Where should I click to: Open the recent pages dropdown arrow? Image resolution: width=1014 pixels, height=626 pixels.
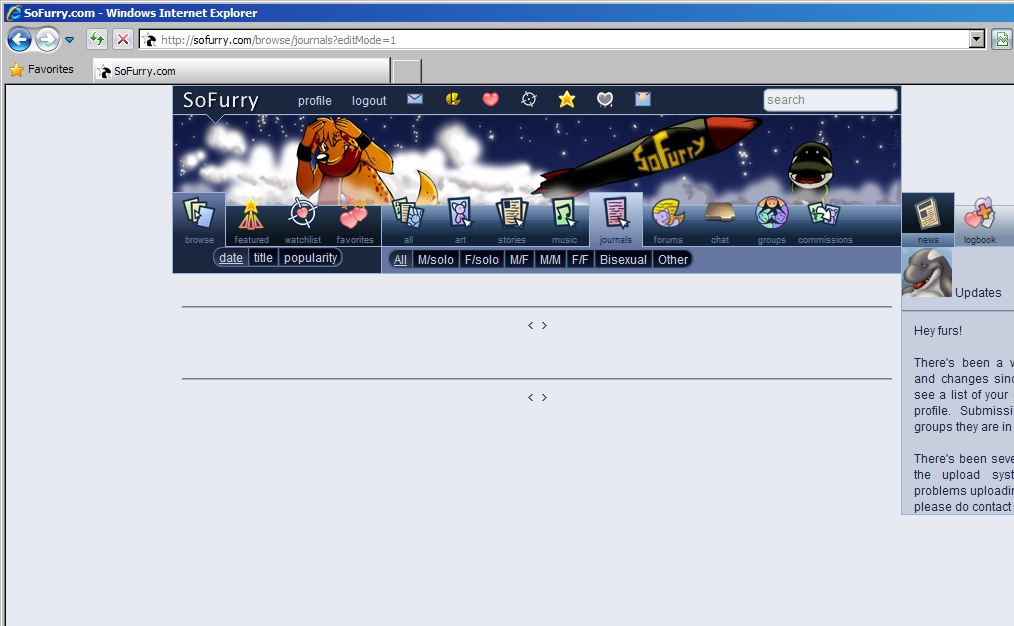pos(70,40)
